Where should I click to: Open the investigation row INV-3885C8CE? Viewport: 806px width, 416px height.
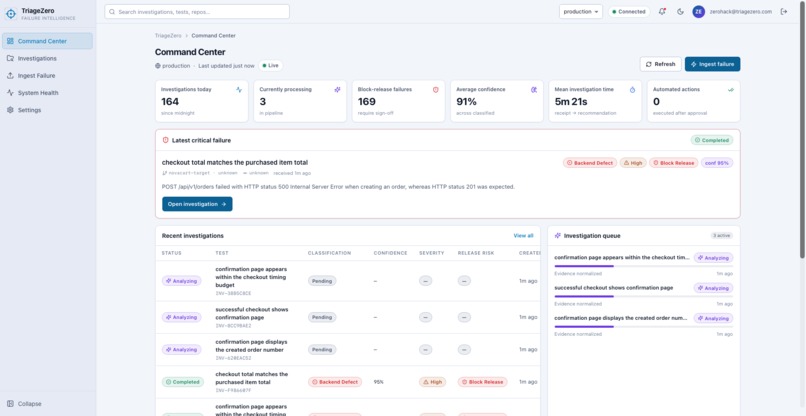coord(347,281)
